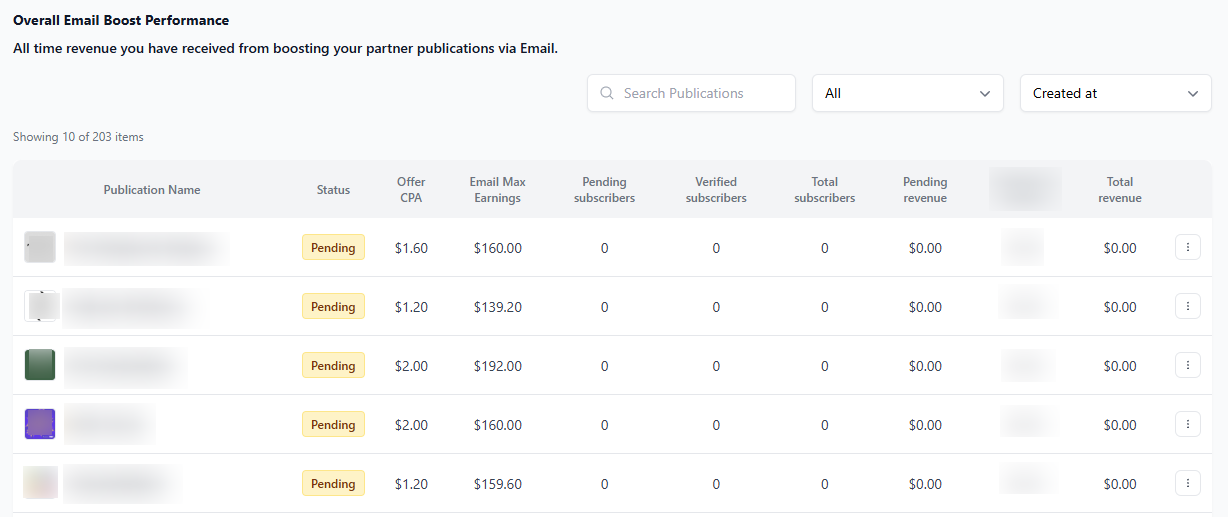1228x517 pixels.
Task: Click the Pending badge in the $139.20 row
Action: pos(333,307)
